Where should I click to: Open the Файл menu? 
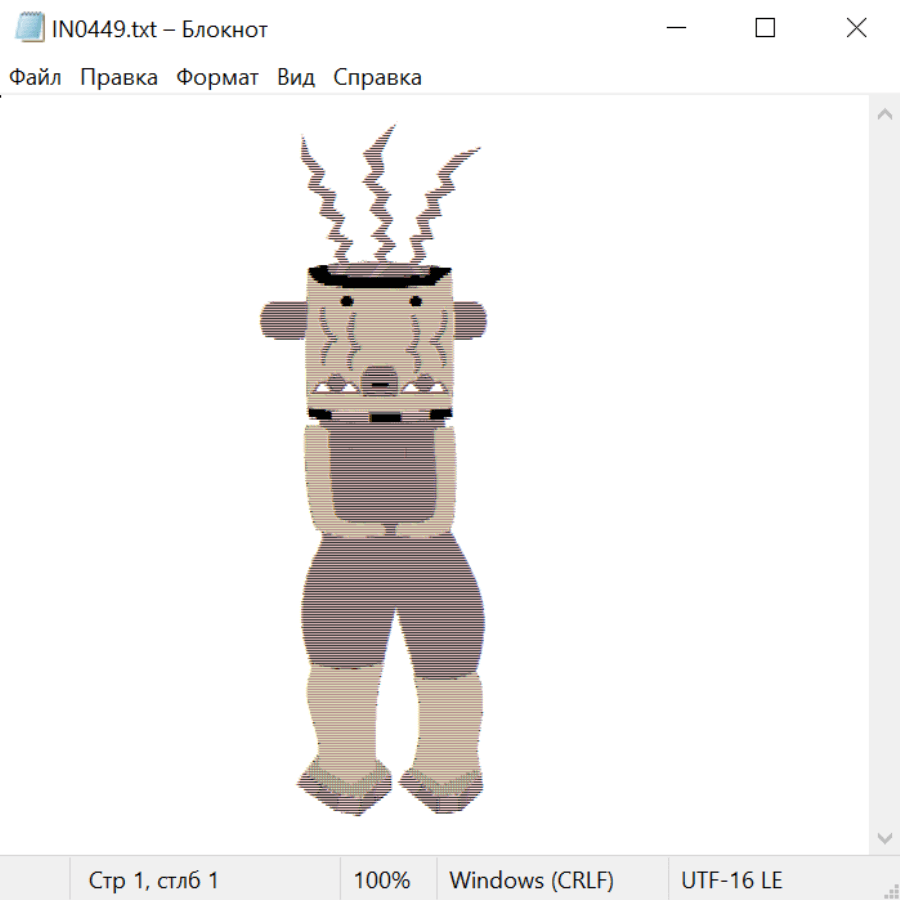[35, 78]
